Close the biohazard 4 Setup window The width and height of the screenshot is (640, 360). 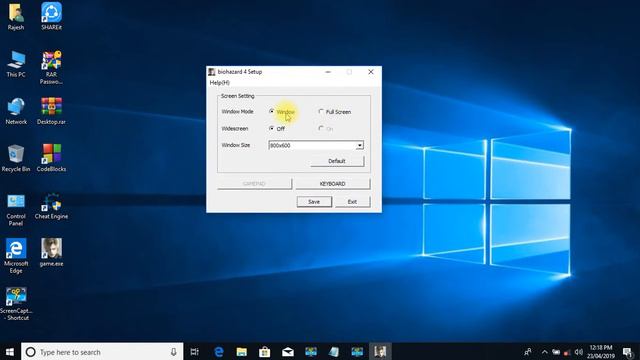tap(371, 72)
